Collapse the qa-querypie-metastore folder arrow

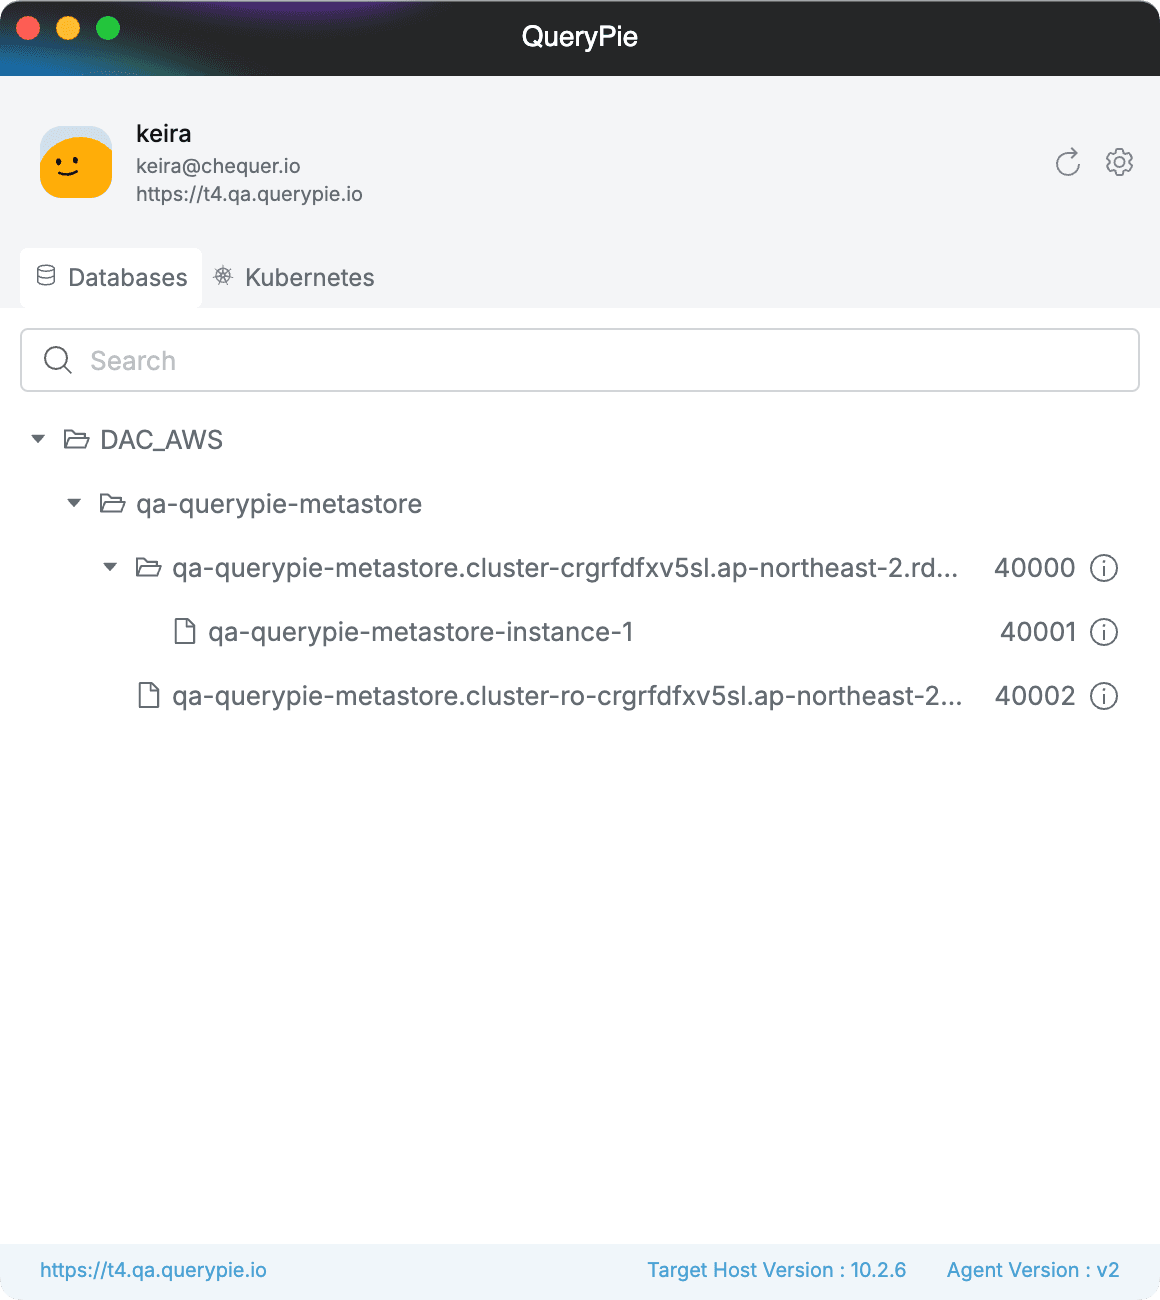(74, 504)
